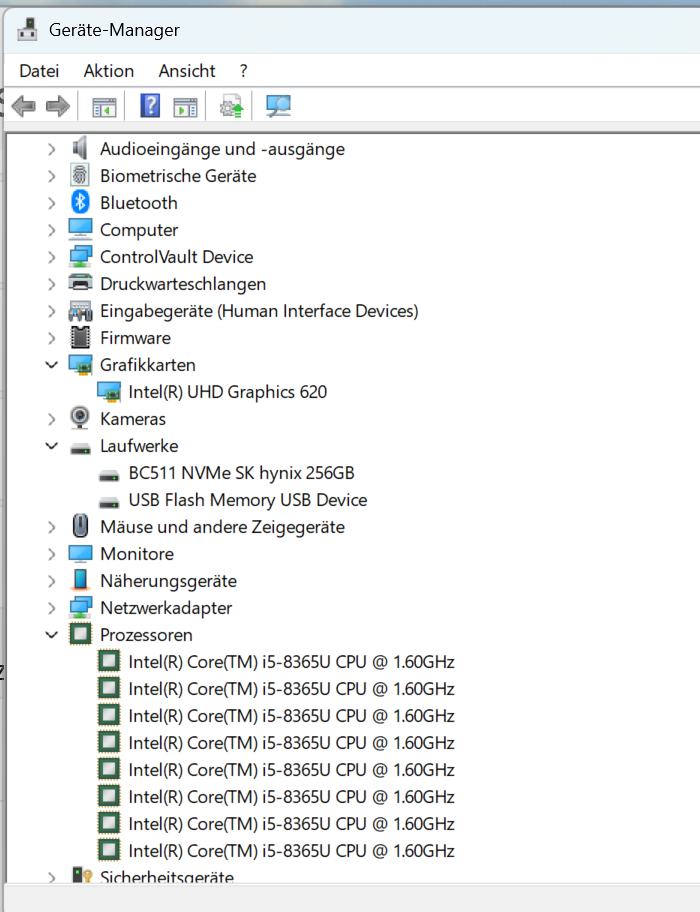This screenshot has width=700, height=912.
Task: Select the Näherungsgeräte label
Action: 169,581
